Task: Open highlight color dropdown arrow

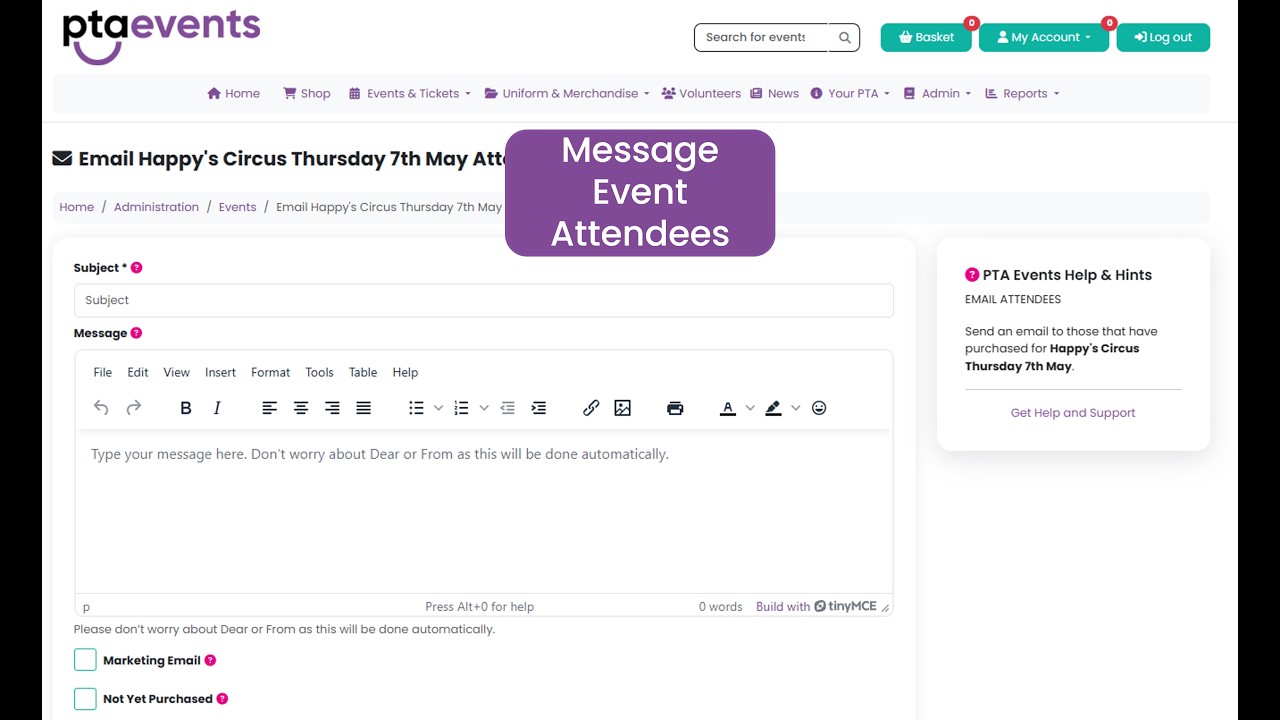Action: (x=796, y=408)
